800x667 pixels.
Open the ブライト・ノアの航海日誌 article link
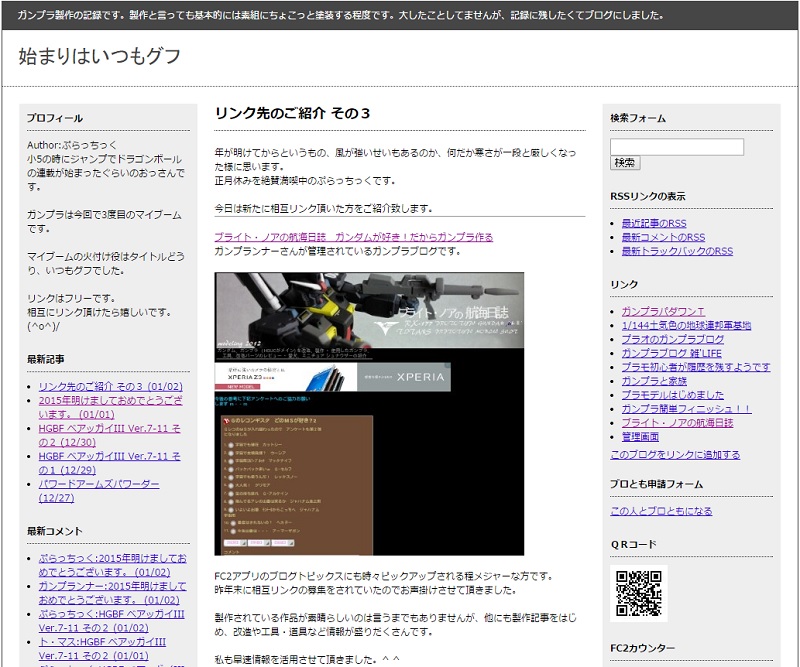point(354,237)
